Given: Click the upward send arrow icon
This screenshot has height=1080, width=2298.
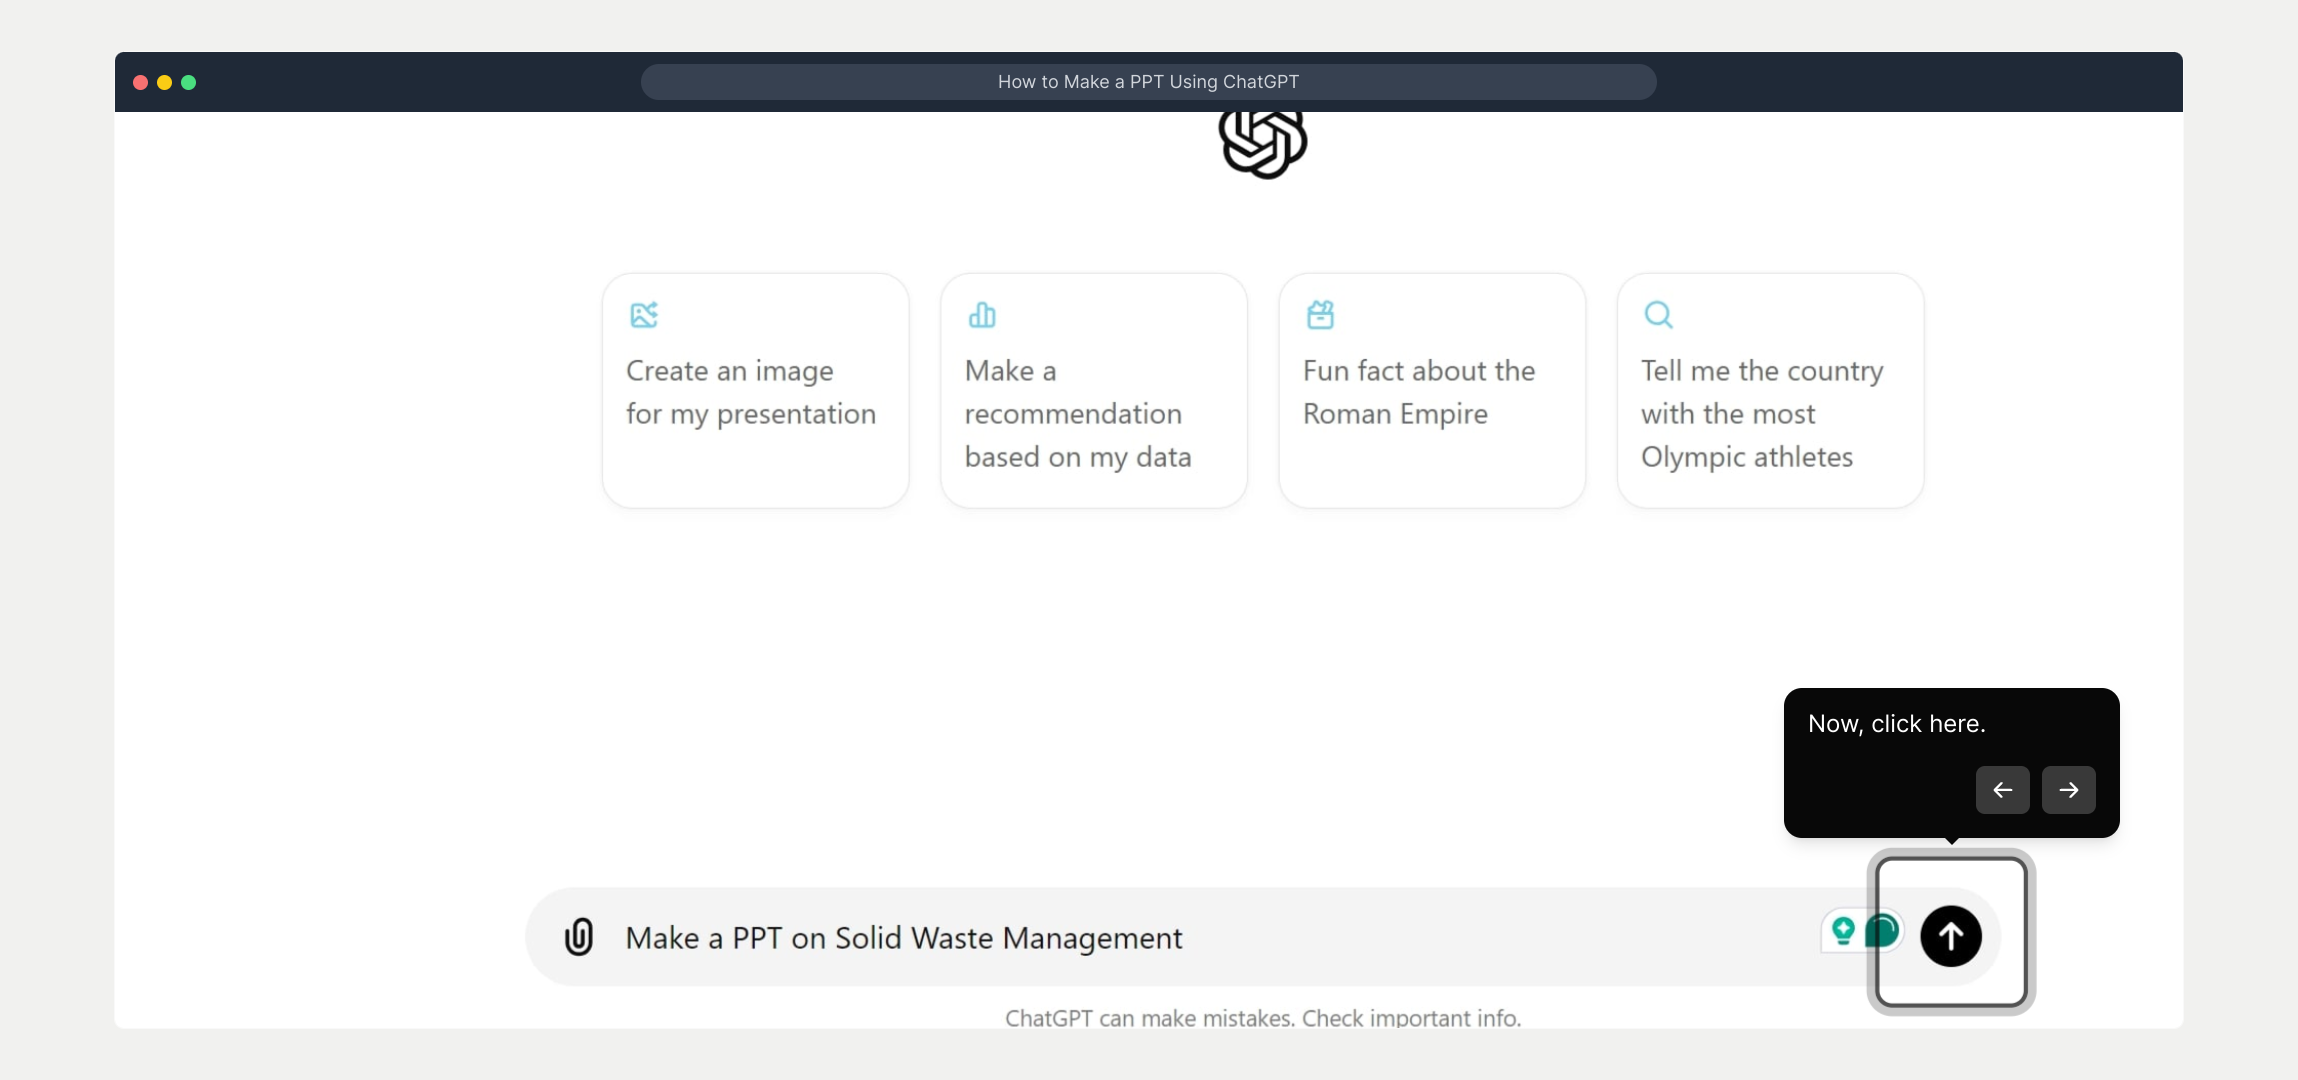Looking at the screenshot, I should tap(1950, 936).
